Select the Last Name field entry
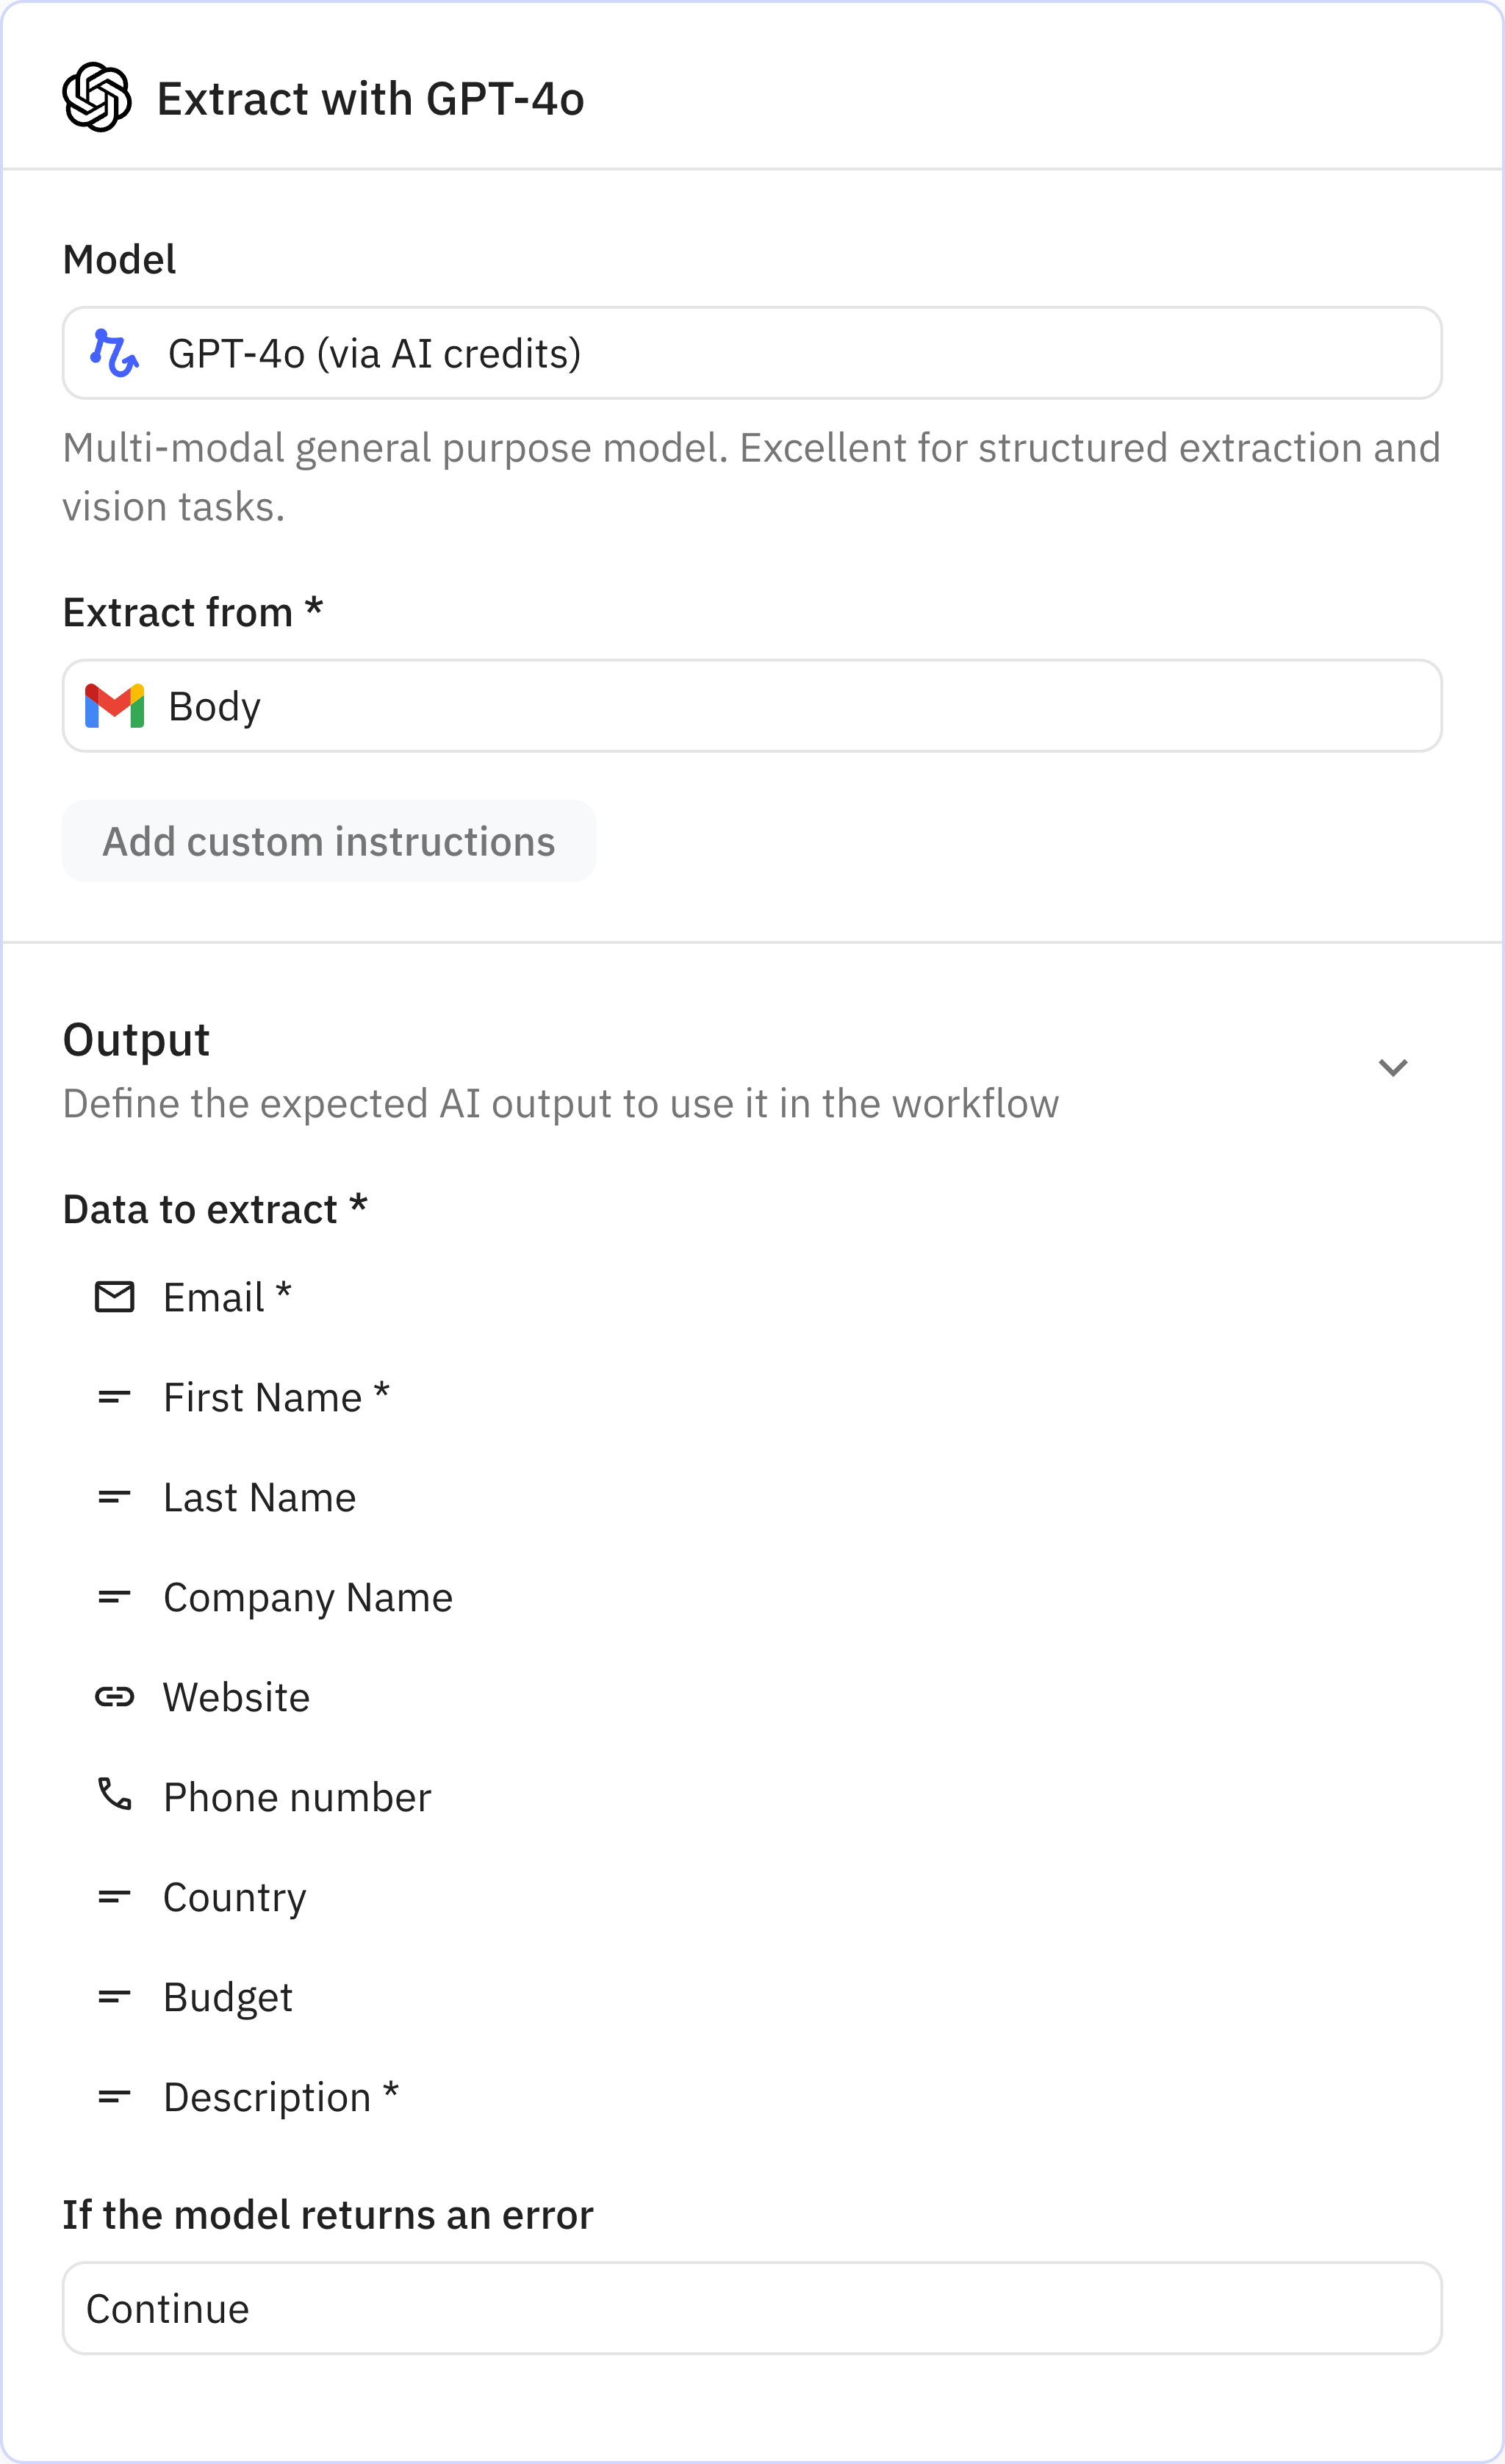The height and width of the screenshot is (2464, 1505). 259,1497
